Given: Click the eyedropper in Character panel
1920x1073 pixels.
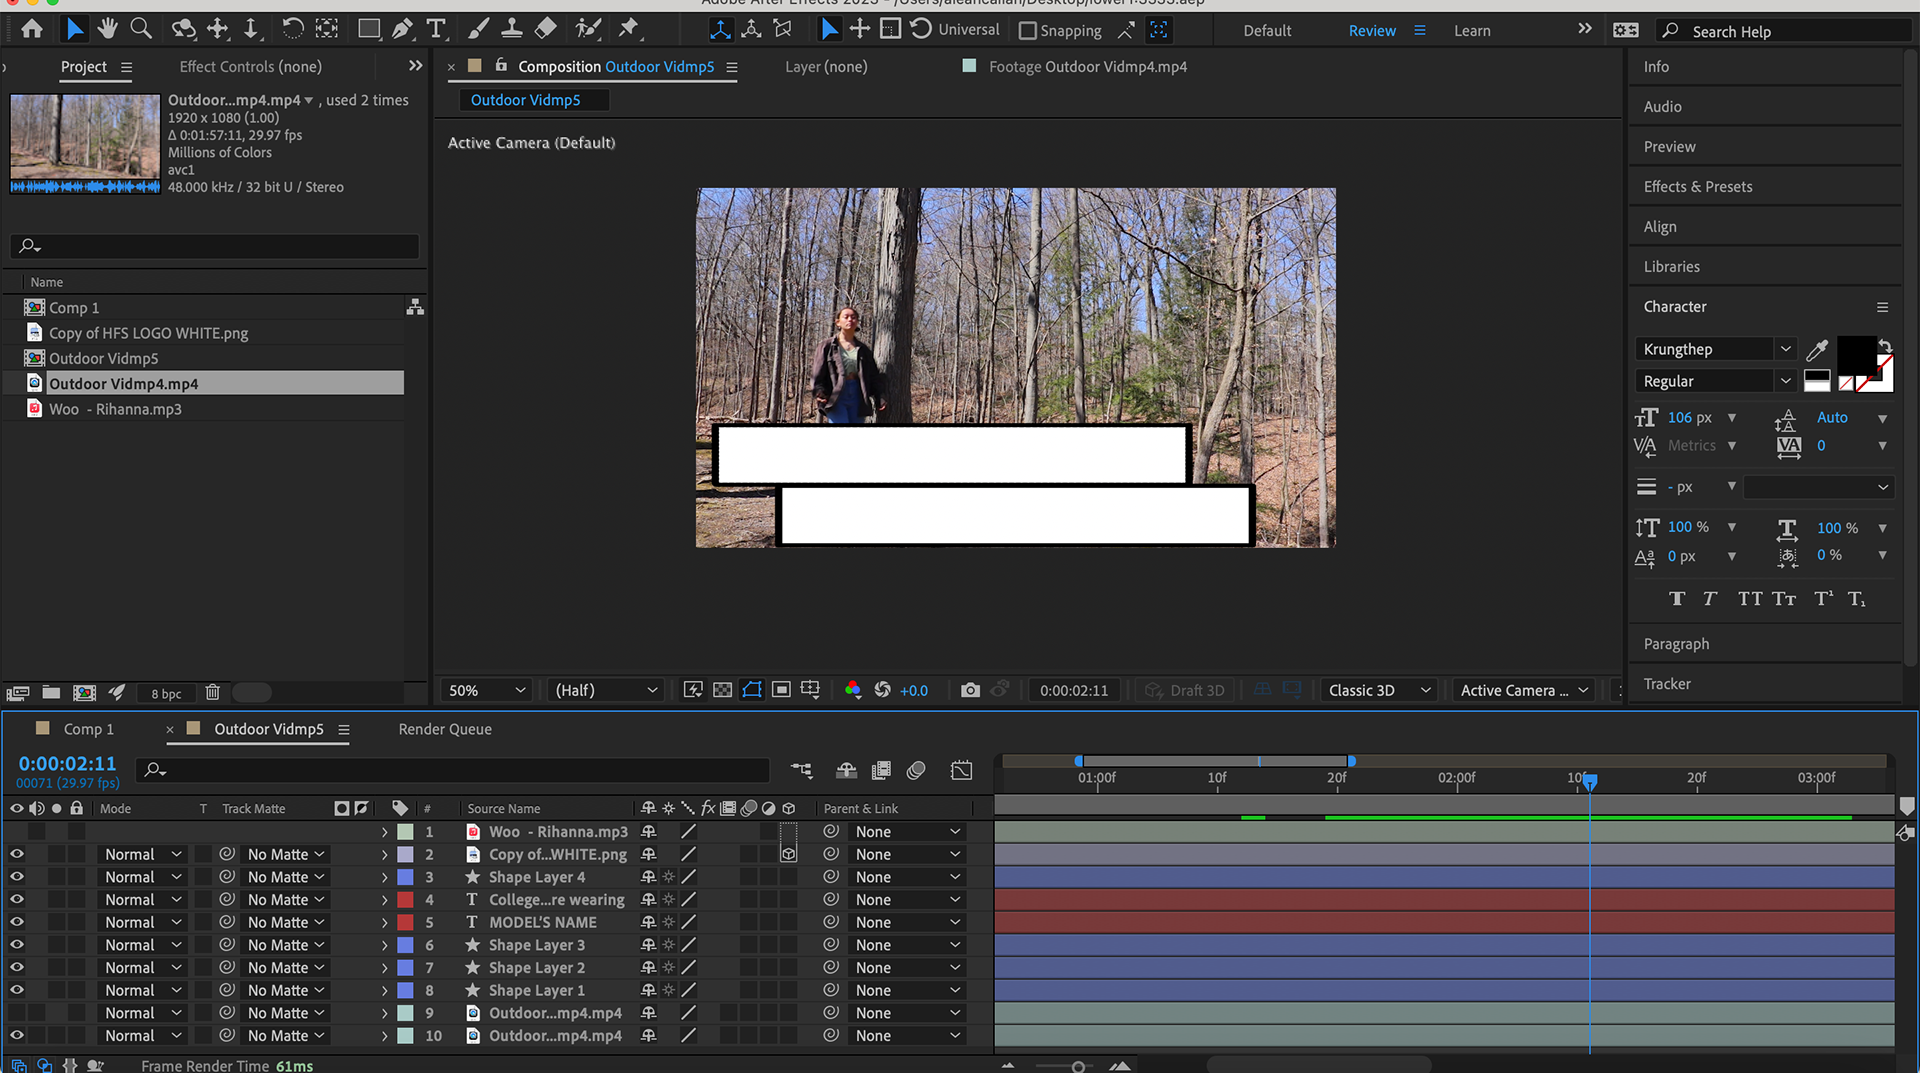Looking at the screenshot, I should [x=1817, y=349].
